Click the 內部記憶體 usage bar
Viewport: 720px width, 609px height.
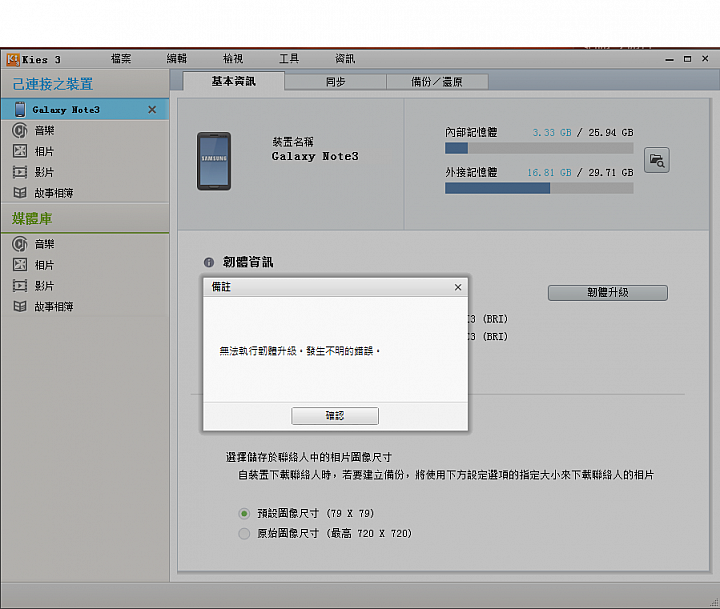(539, 148)
